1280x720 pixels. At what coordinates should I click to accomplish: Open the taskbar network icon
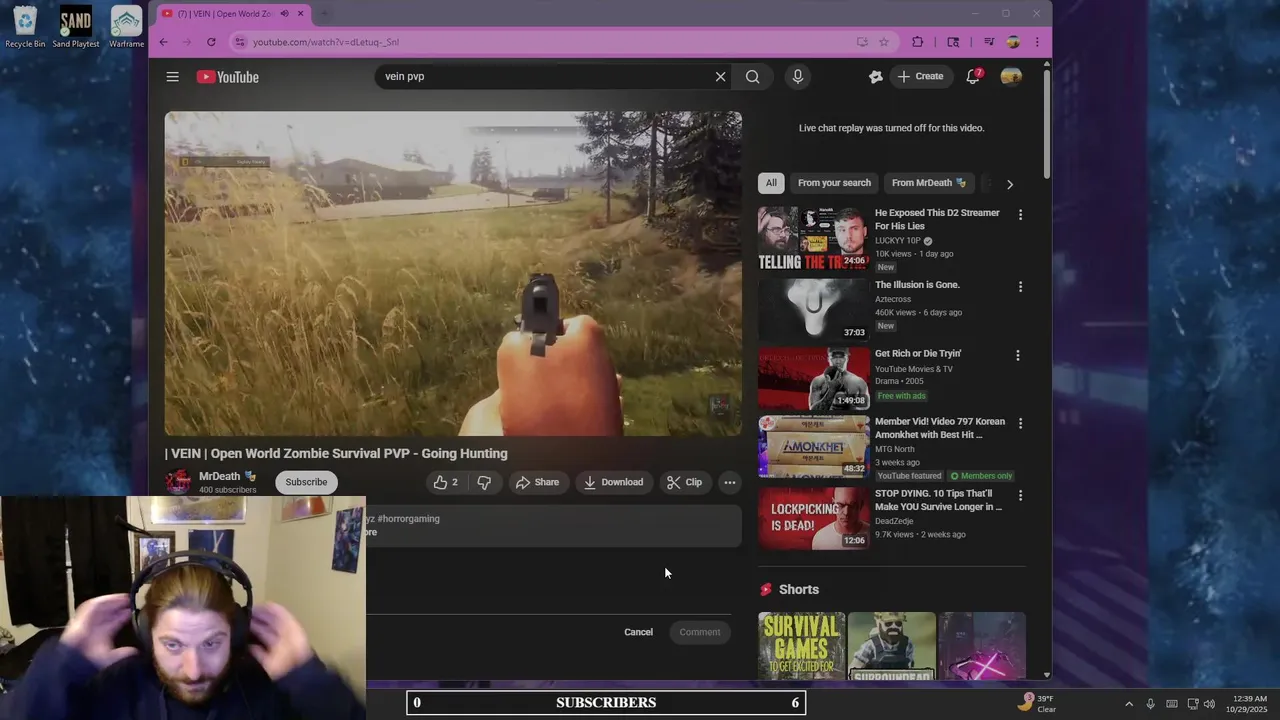tap(1192, 704)
